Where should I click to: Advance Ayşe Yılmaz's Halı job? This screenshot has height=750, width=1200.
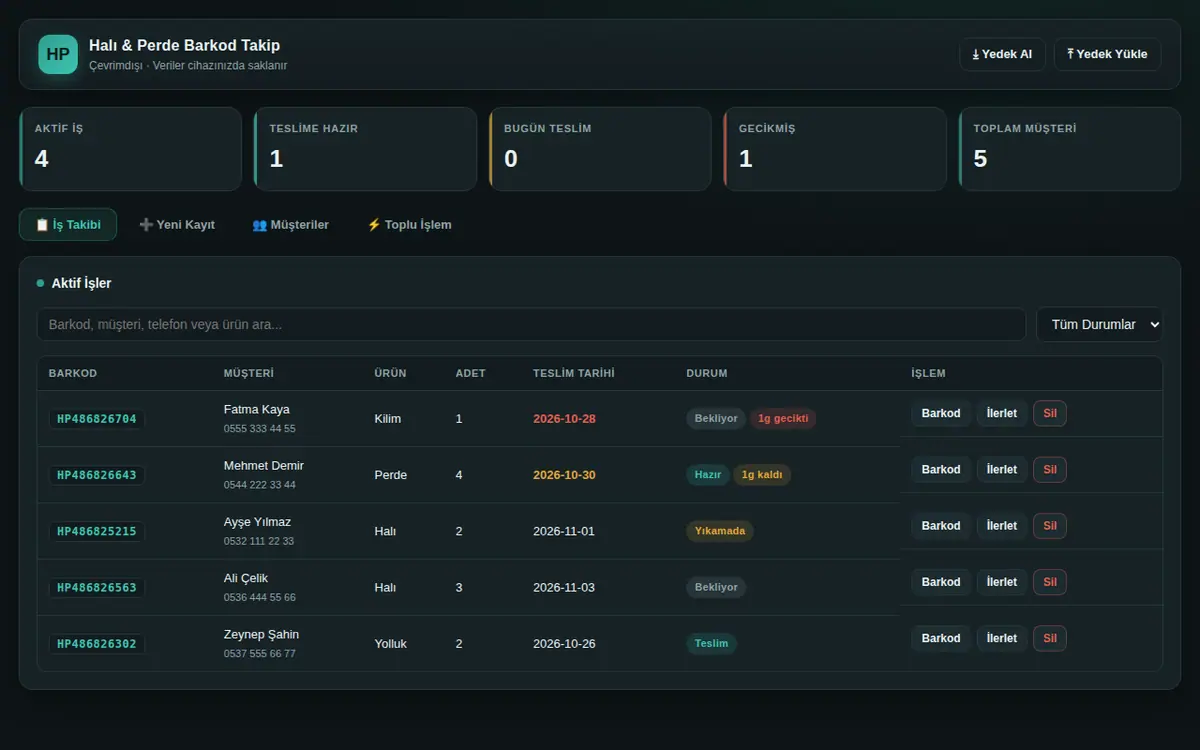click(1002, 526)
